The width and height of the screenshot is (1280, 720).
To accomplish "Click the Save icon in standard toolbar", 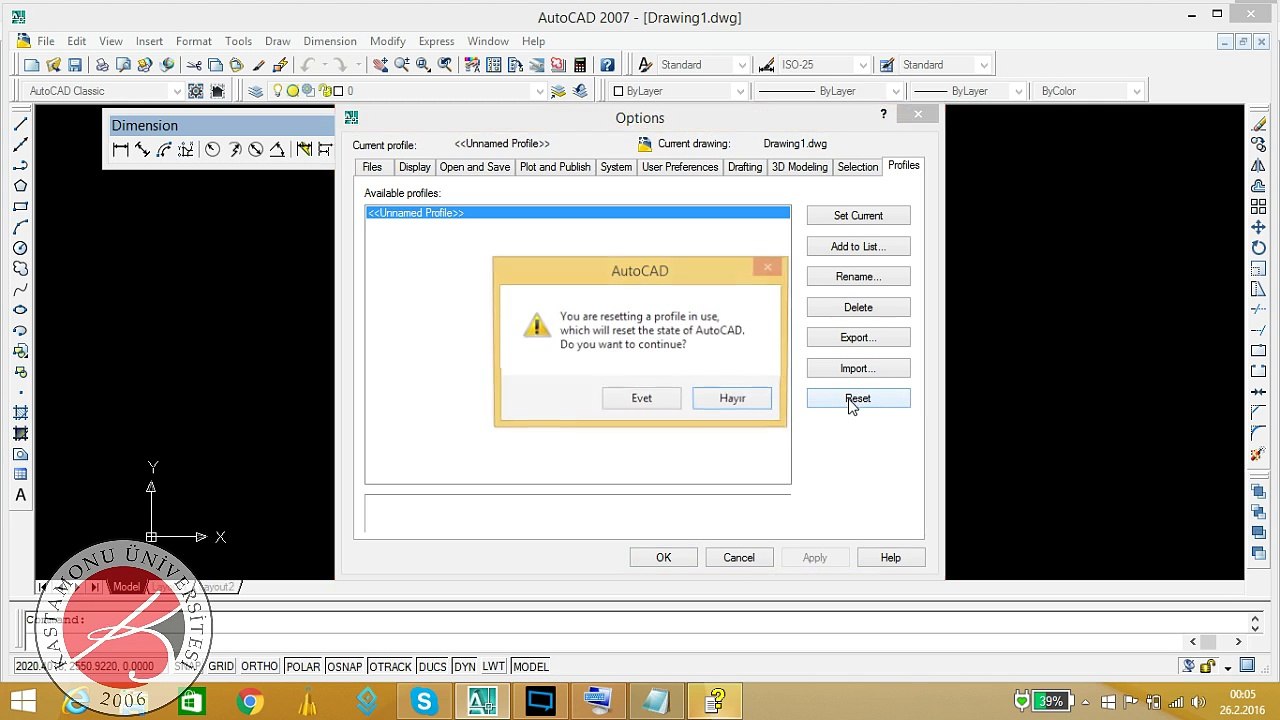I will click(75, 65).
